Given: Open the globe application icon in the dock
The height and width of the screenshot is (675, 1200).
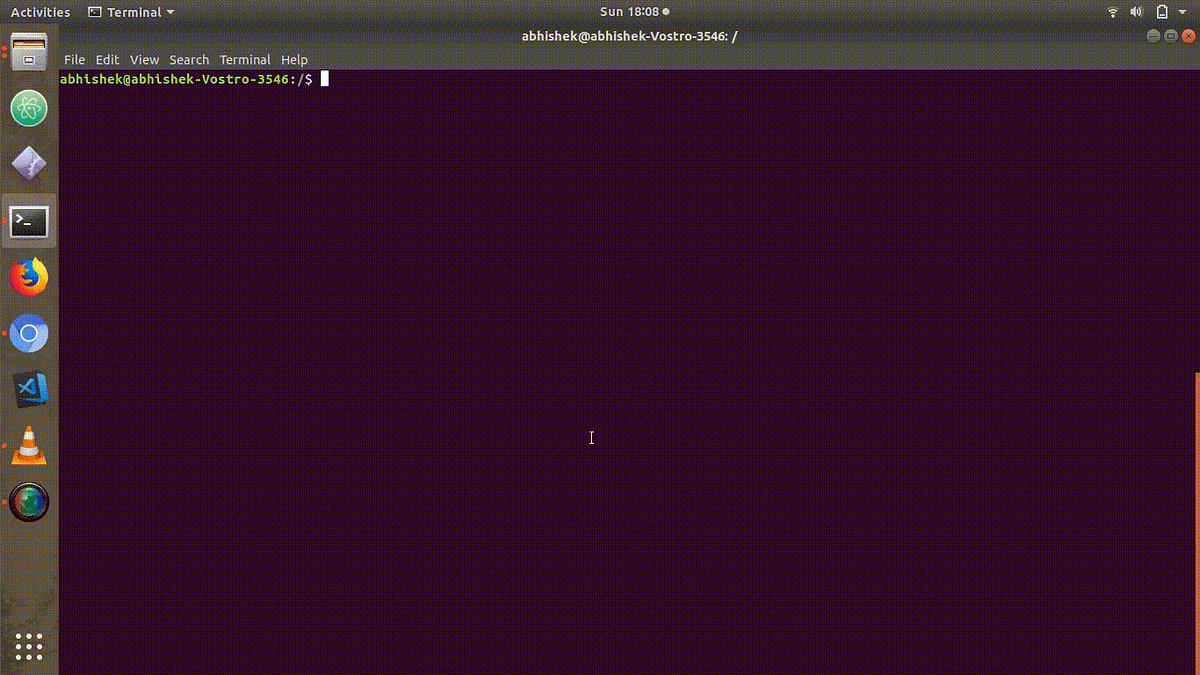Looking at the screenshot, I should (x=28, y=502).
